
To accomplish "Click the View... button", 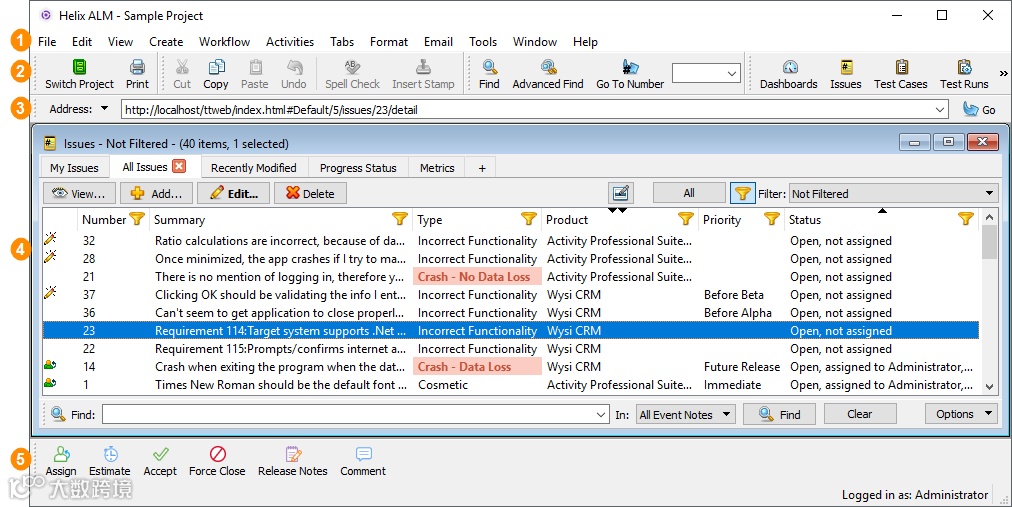I will click(x=80, y=194).
